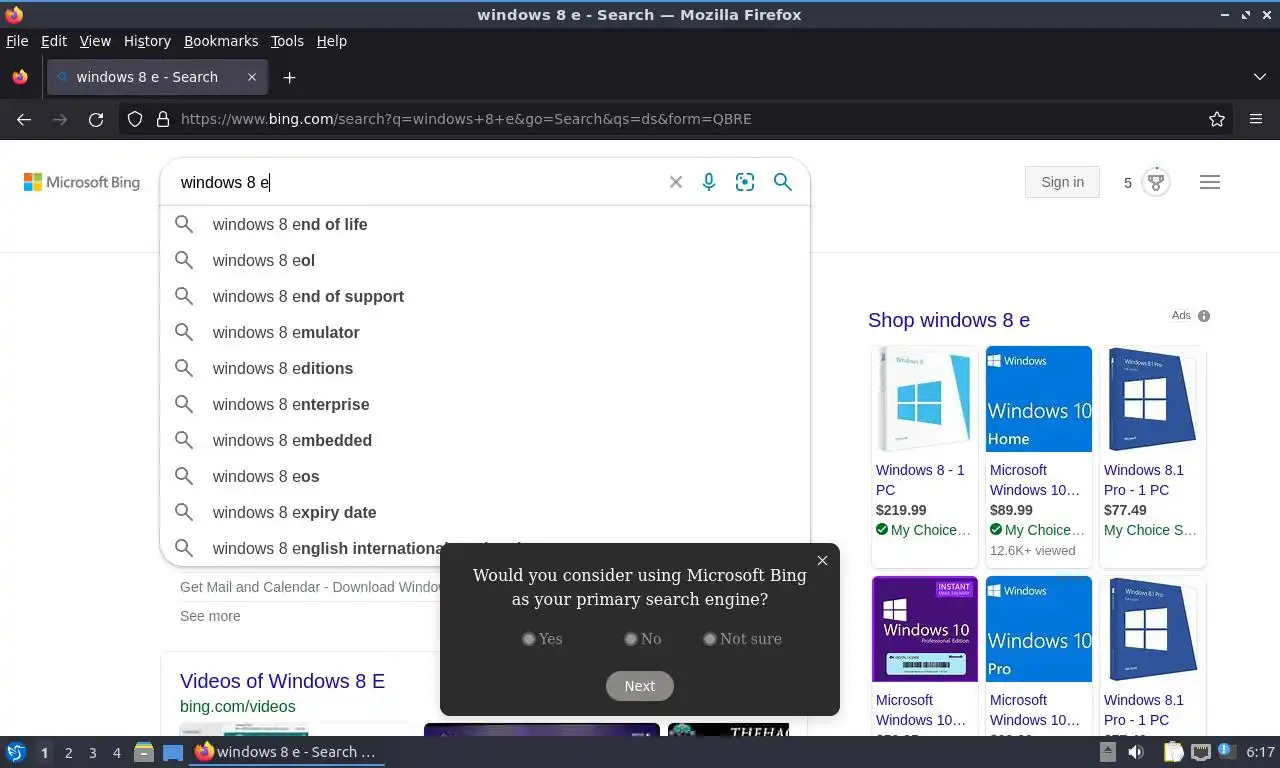This screenshot has width=1280, height=768.
Task: Open Firefox View pinned icon
Action: (x=20, y=77)
